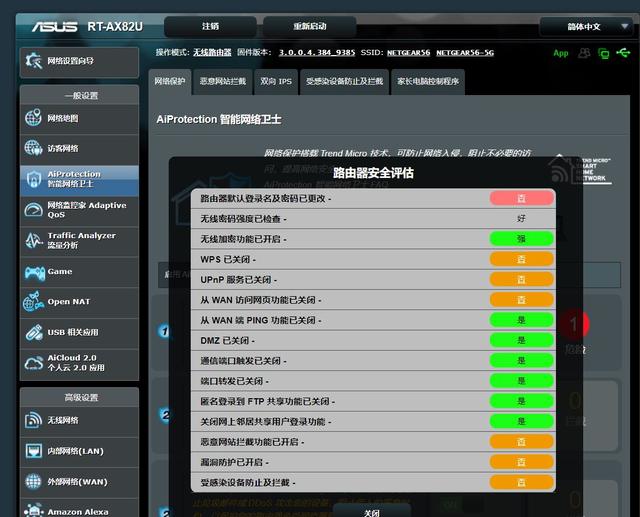Open the NETGEAR56 SSID link
This screenshot has height=517, width=640.
tap(408, 53)
